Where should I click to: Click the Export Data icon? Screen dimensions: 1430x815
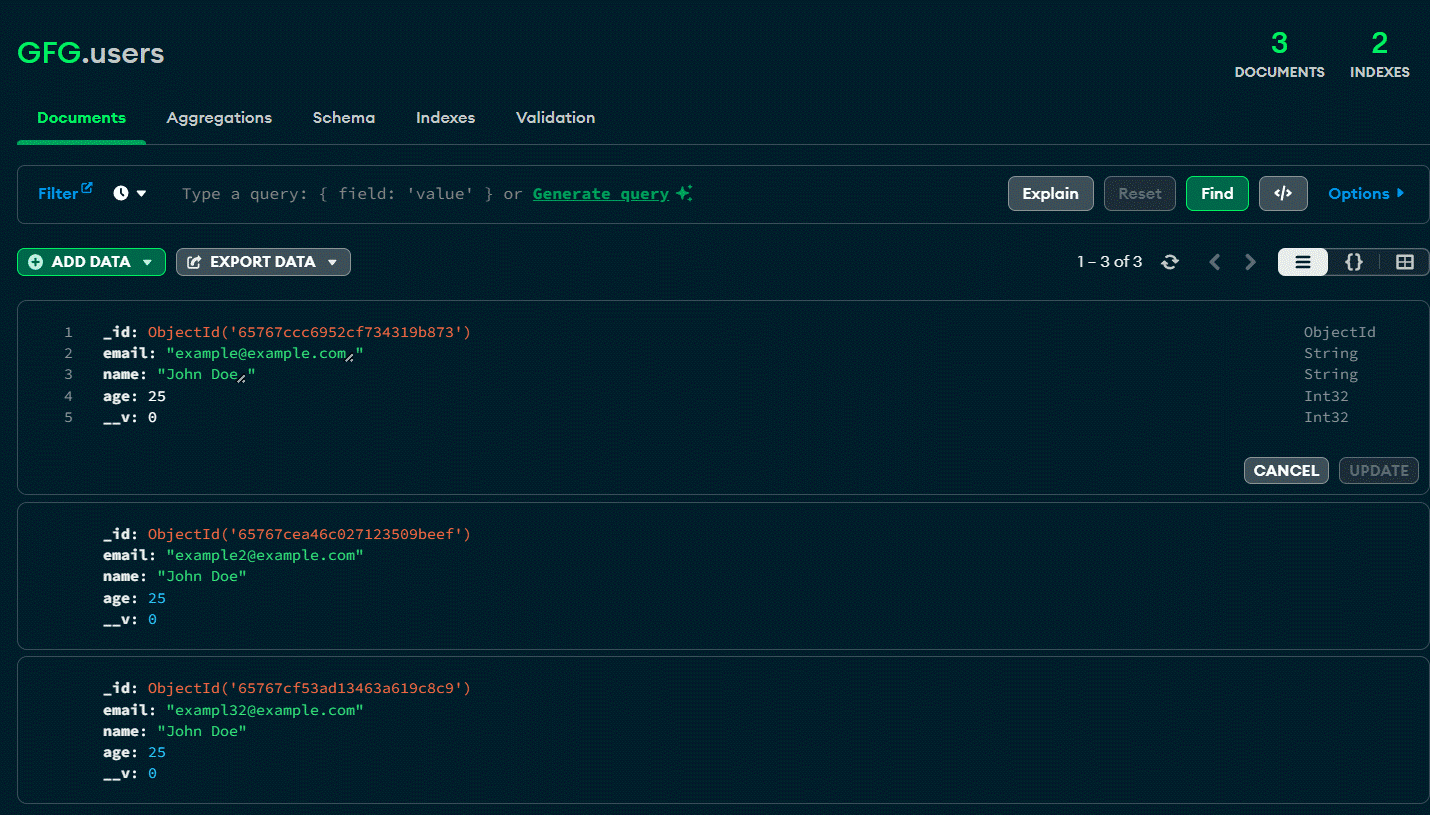click(x=194, y=262)
